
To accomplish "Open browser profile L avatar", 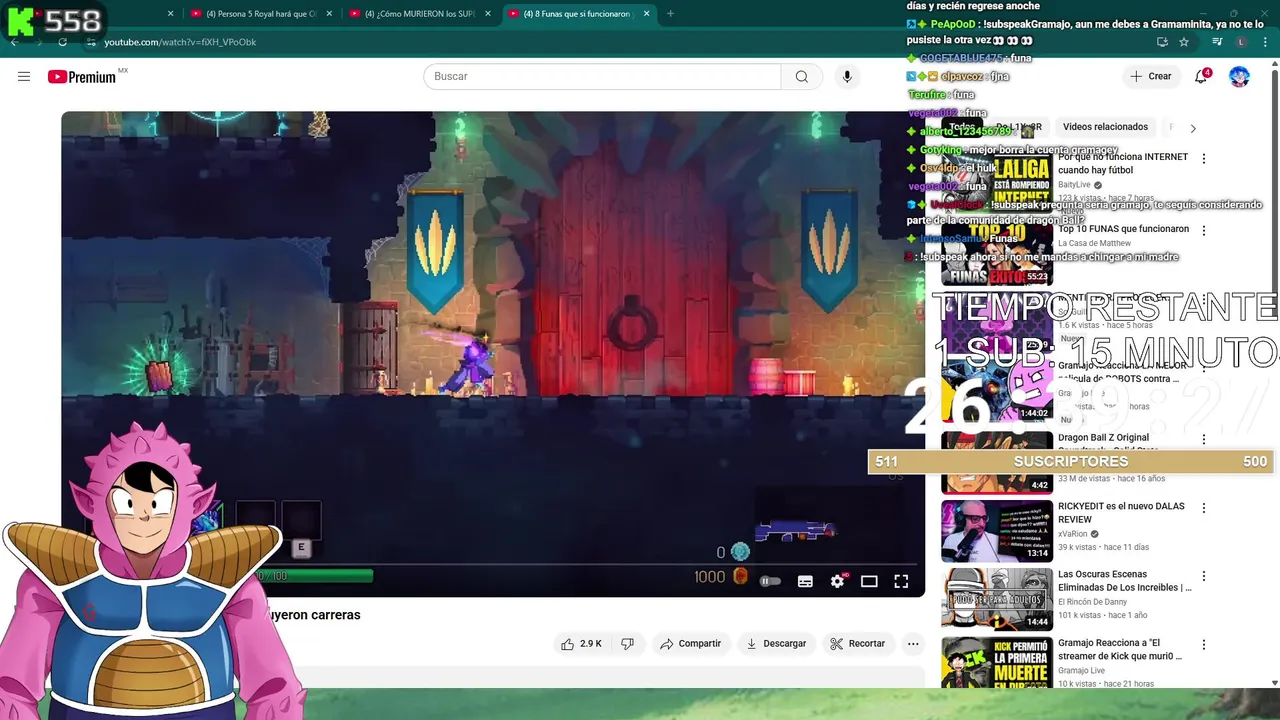I will (x=1241, y=42).
